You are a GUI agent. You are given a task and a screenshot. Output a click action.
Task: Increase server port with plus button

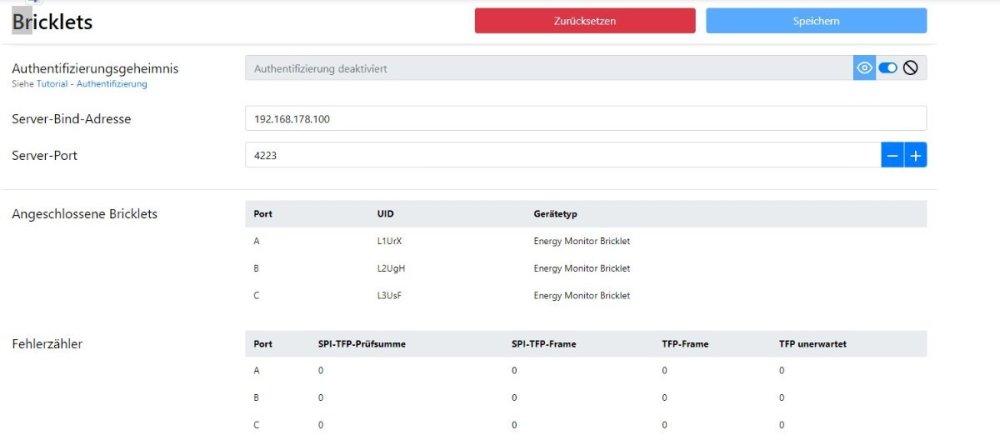[x=915, y=155]
